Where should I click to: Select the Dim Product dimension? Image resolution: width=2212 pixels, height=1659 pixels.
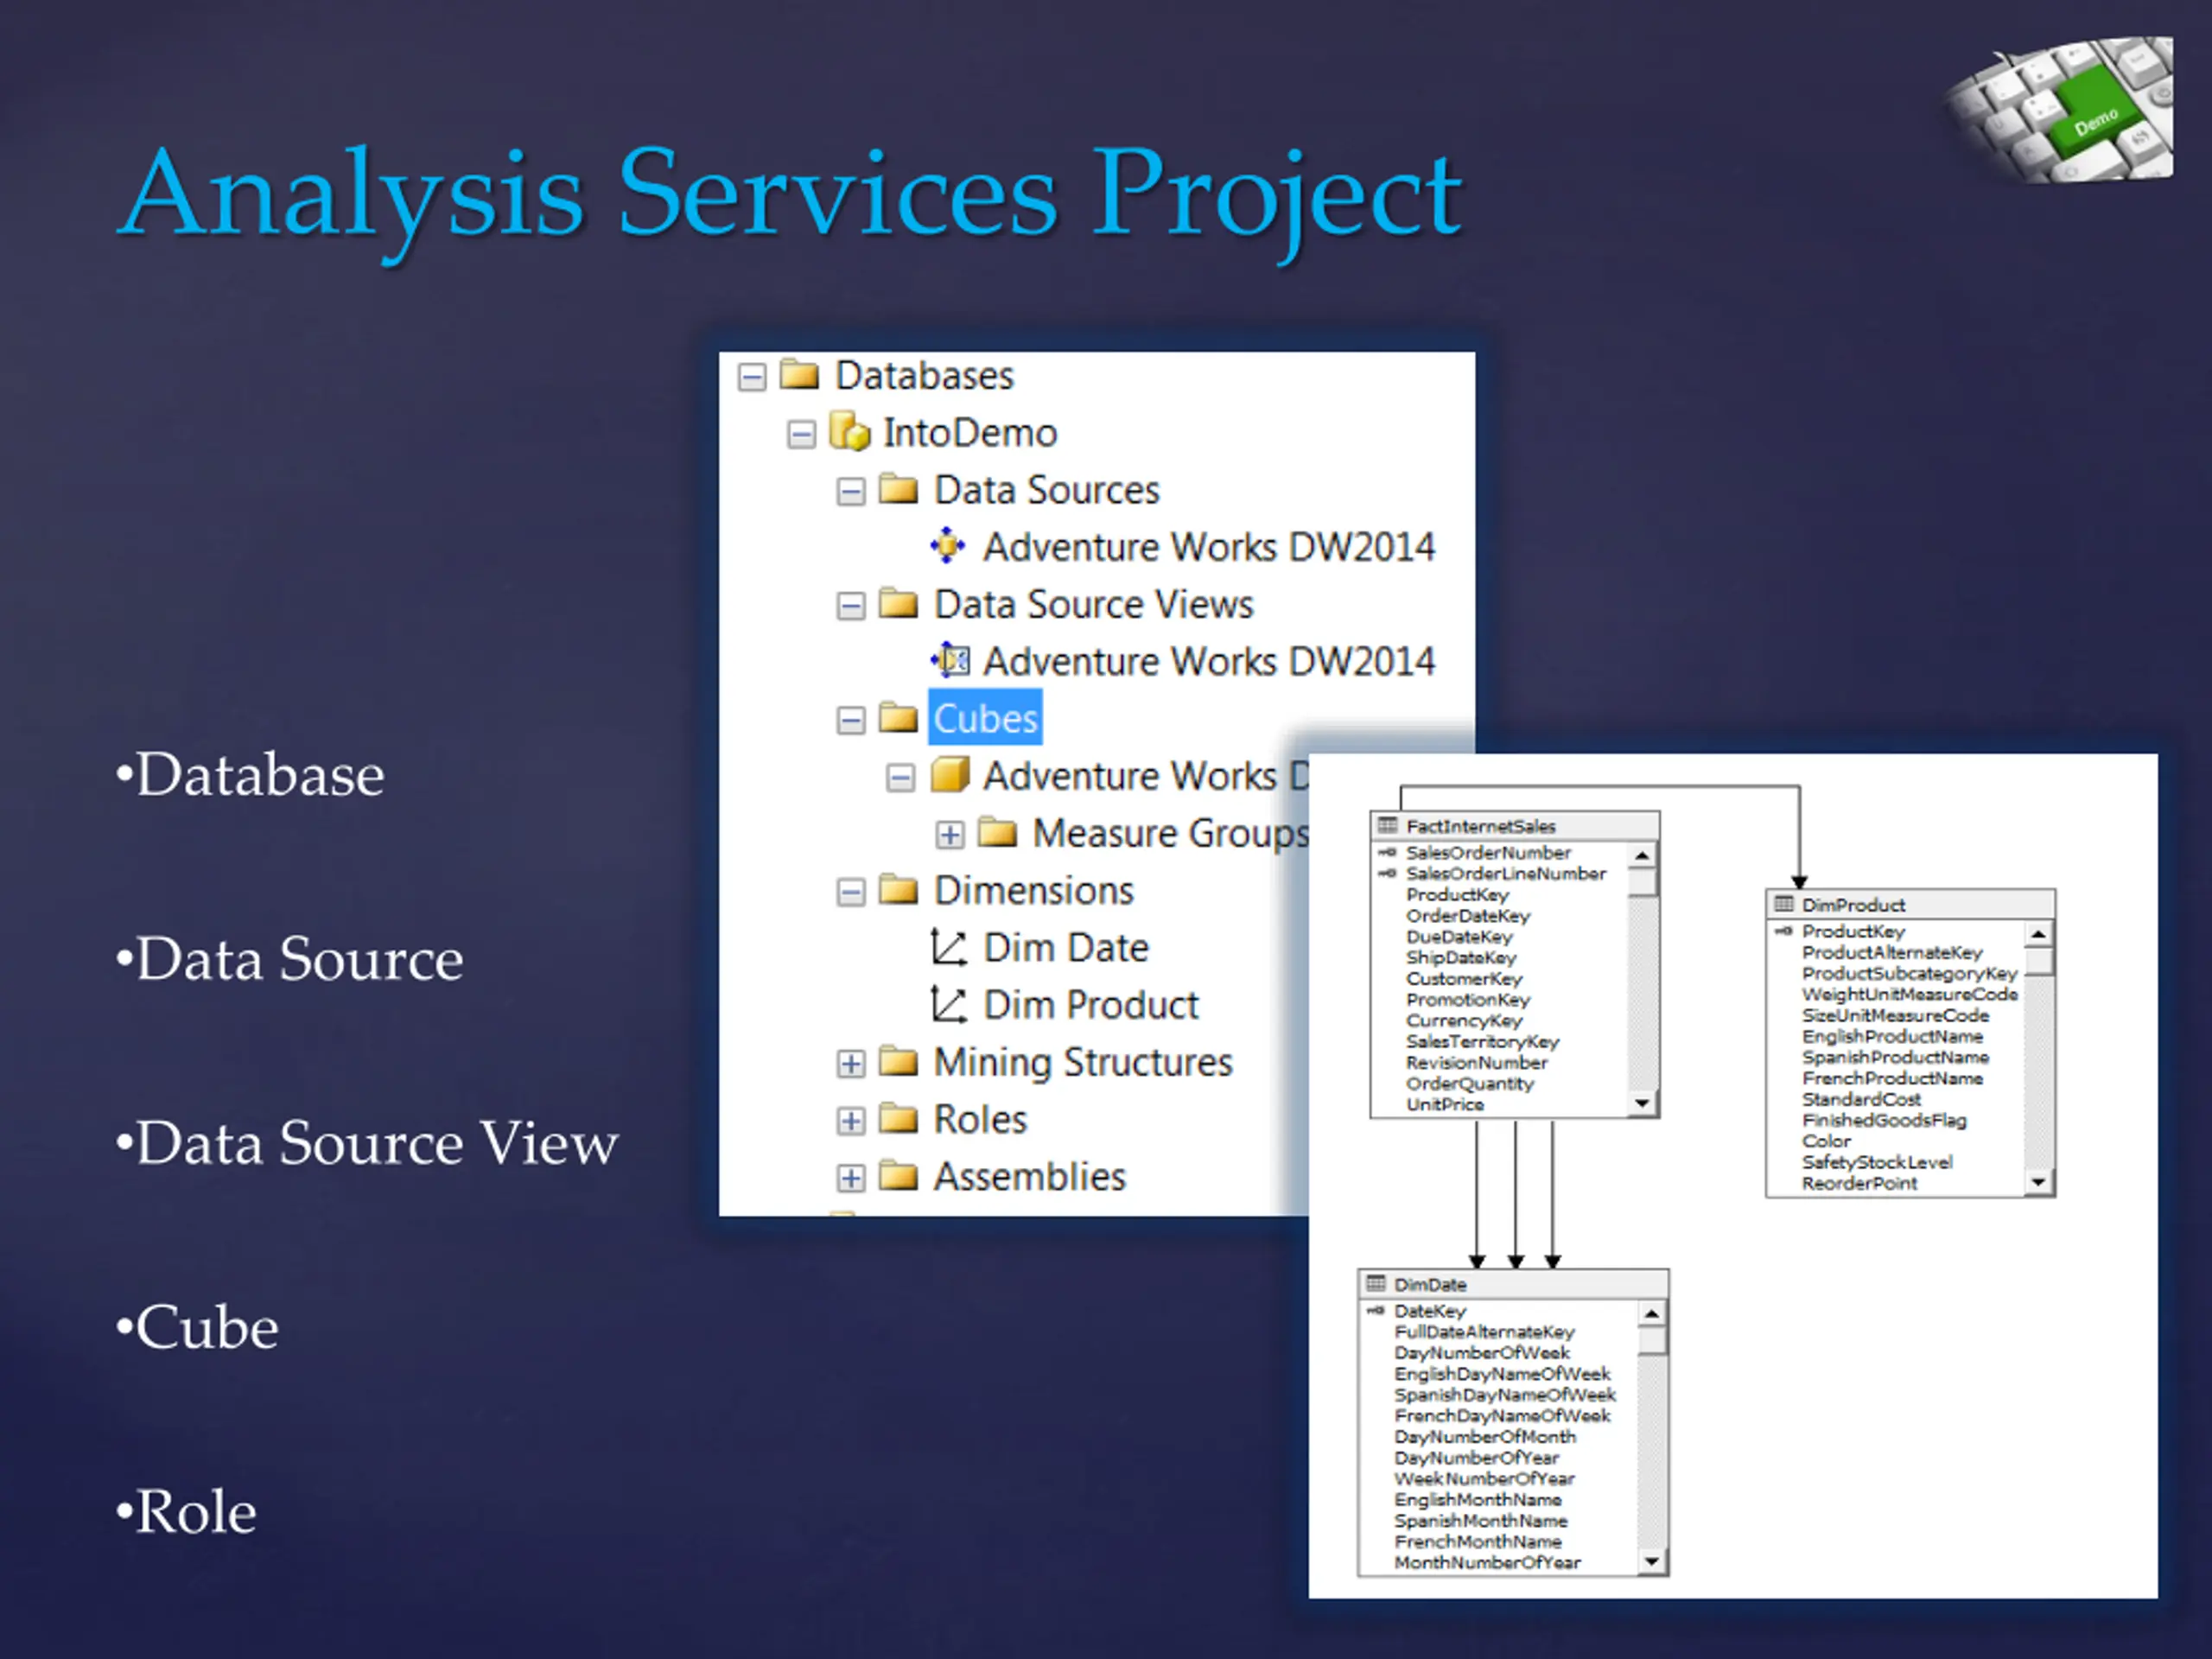click(x=1091, y=1005)
